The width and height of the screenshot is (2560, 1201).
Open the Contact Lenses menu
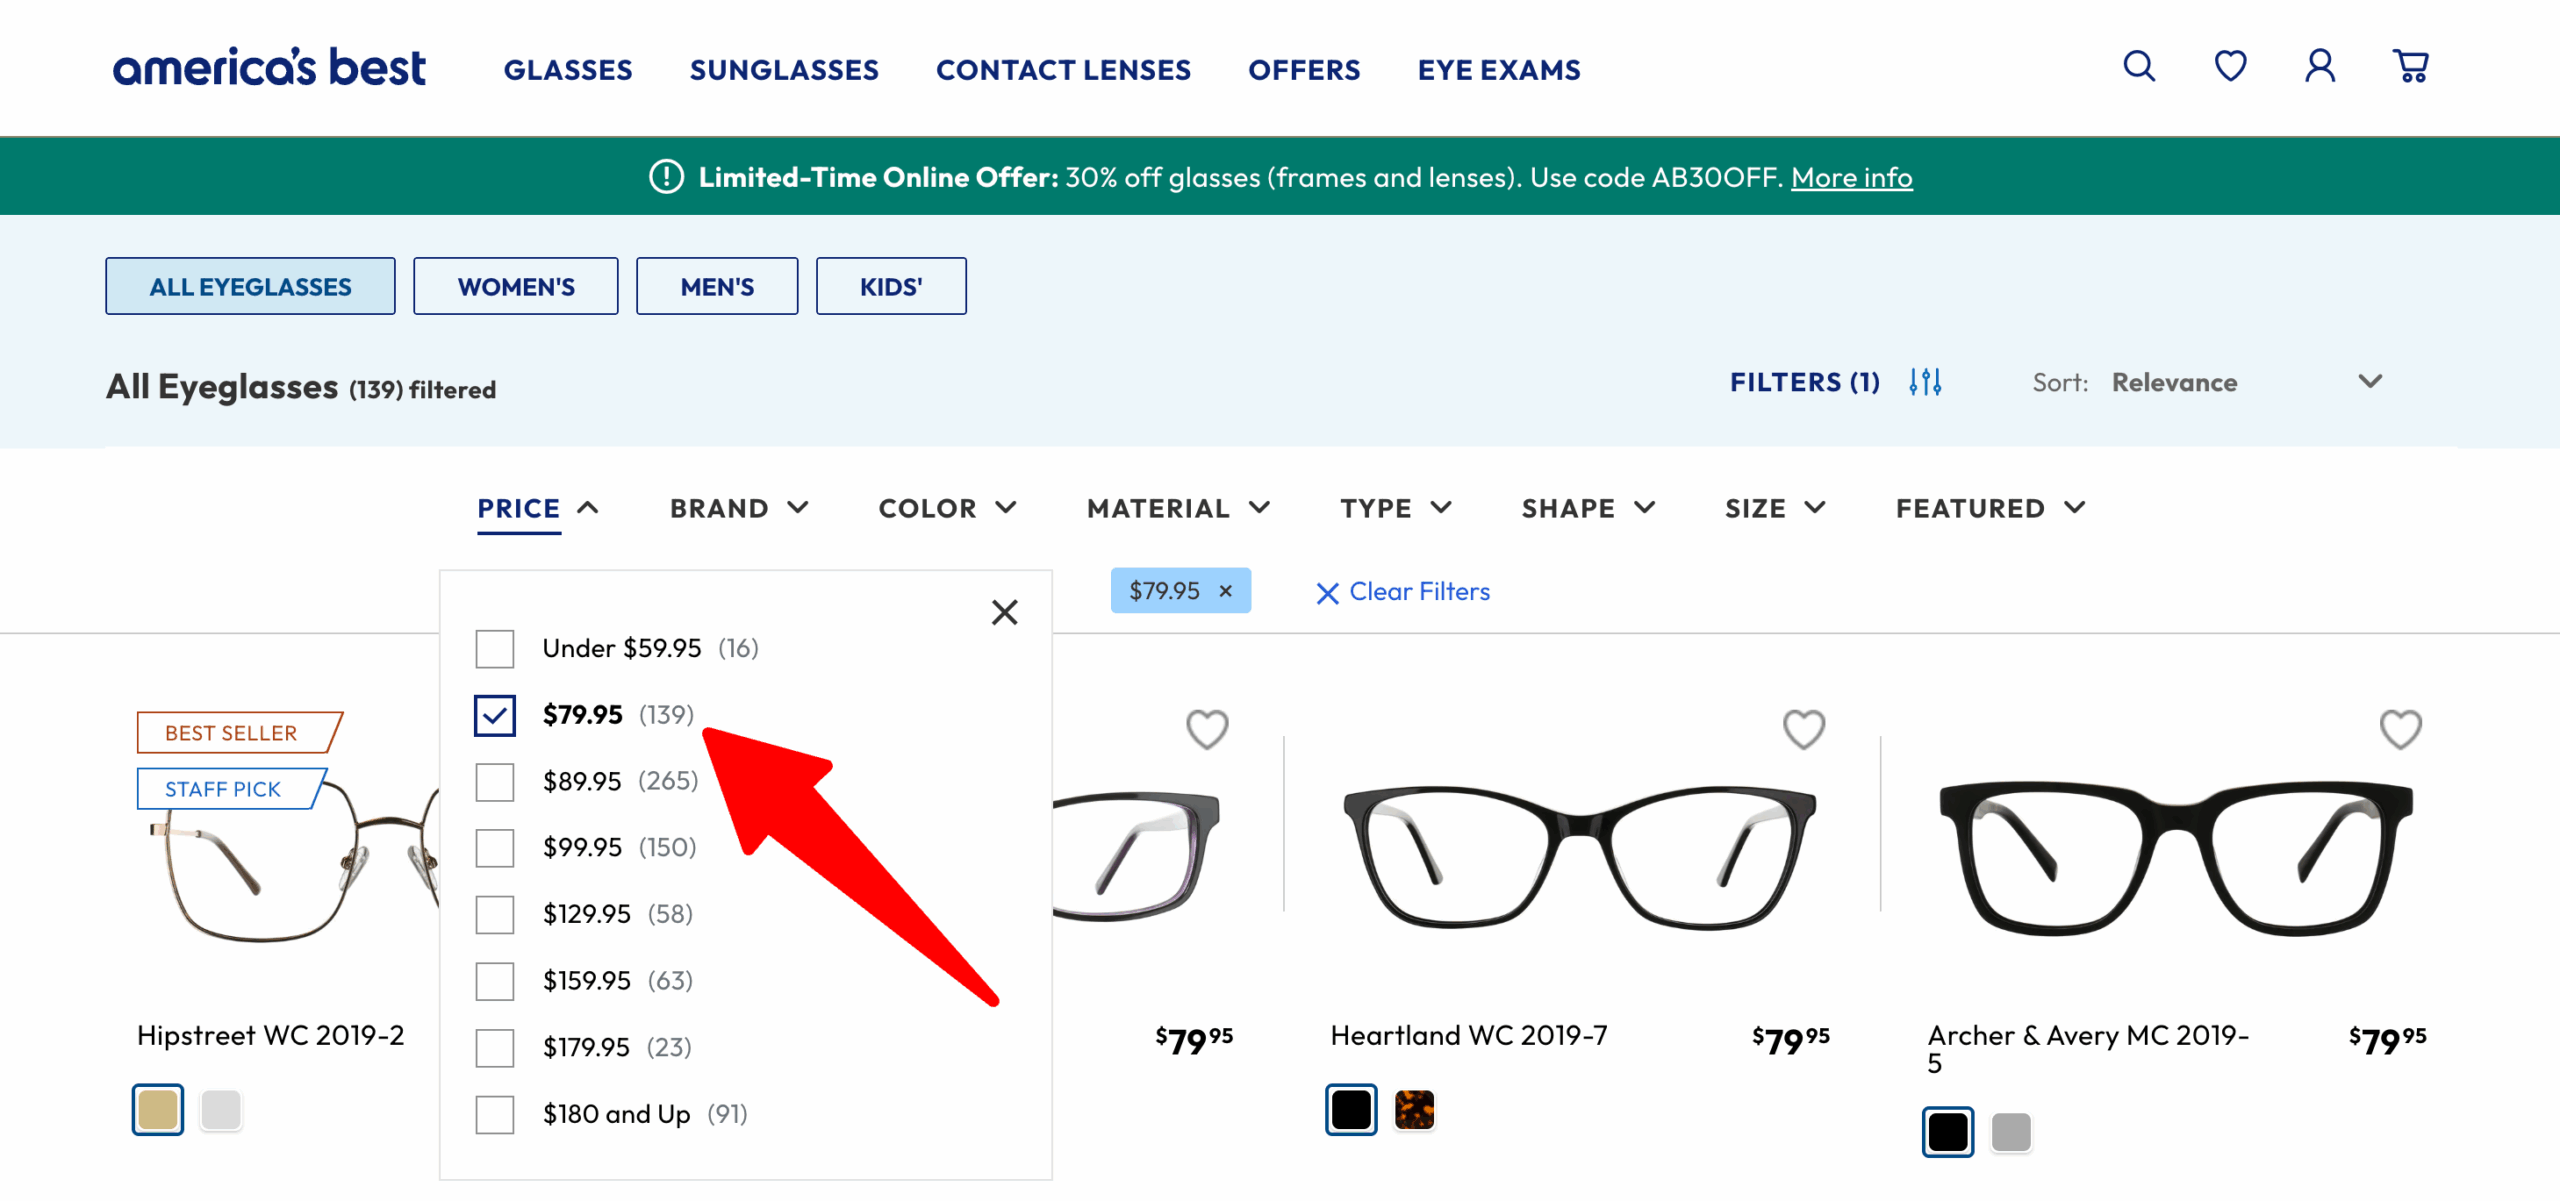click(1063, 69)
